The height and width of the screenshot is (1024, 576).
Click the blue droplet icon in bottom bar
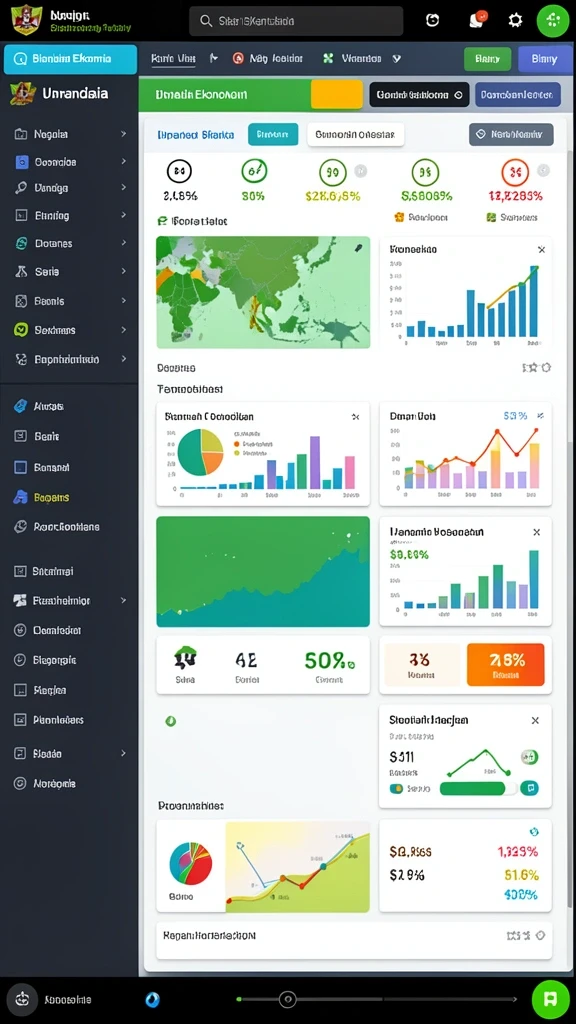(x=152, y=999)
